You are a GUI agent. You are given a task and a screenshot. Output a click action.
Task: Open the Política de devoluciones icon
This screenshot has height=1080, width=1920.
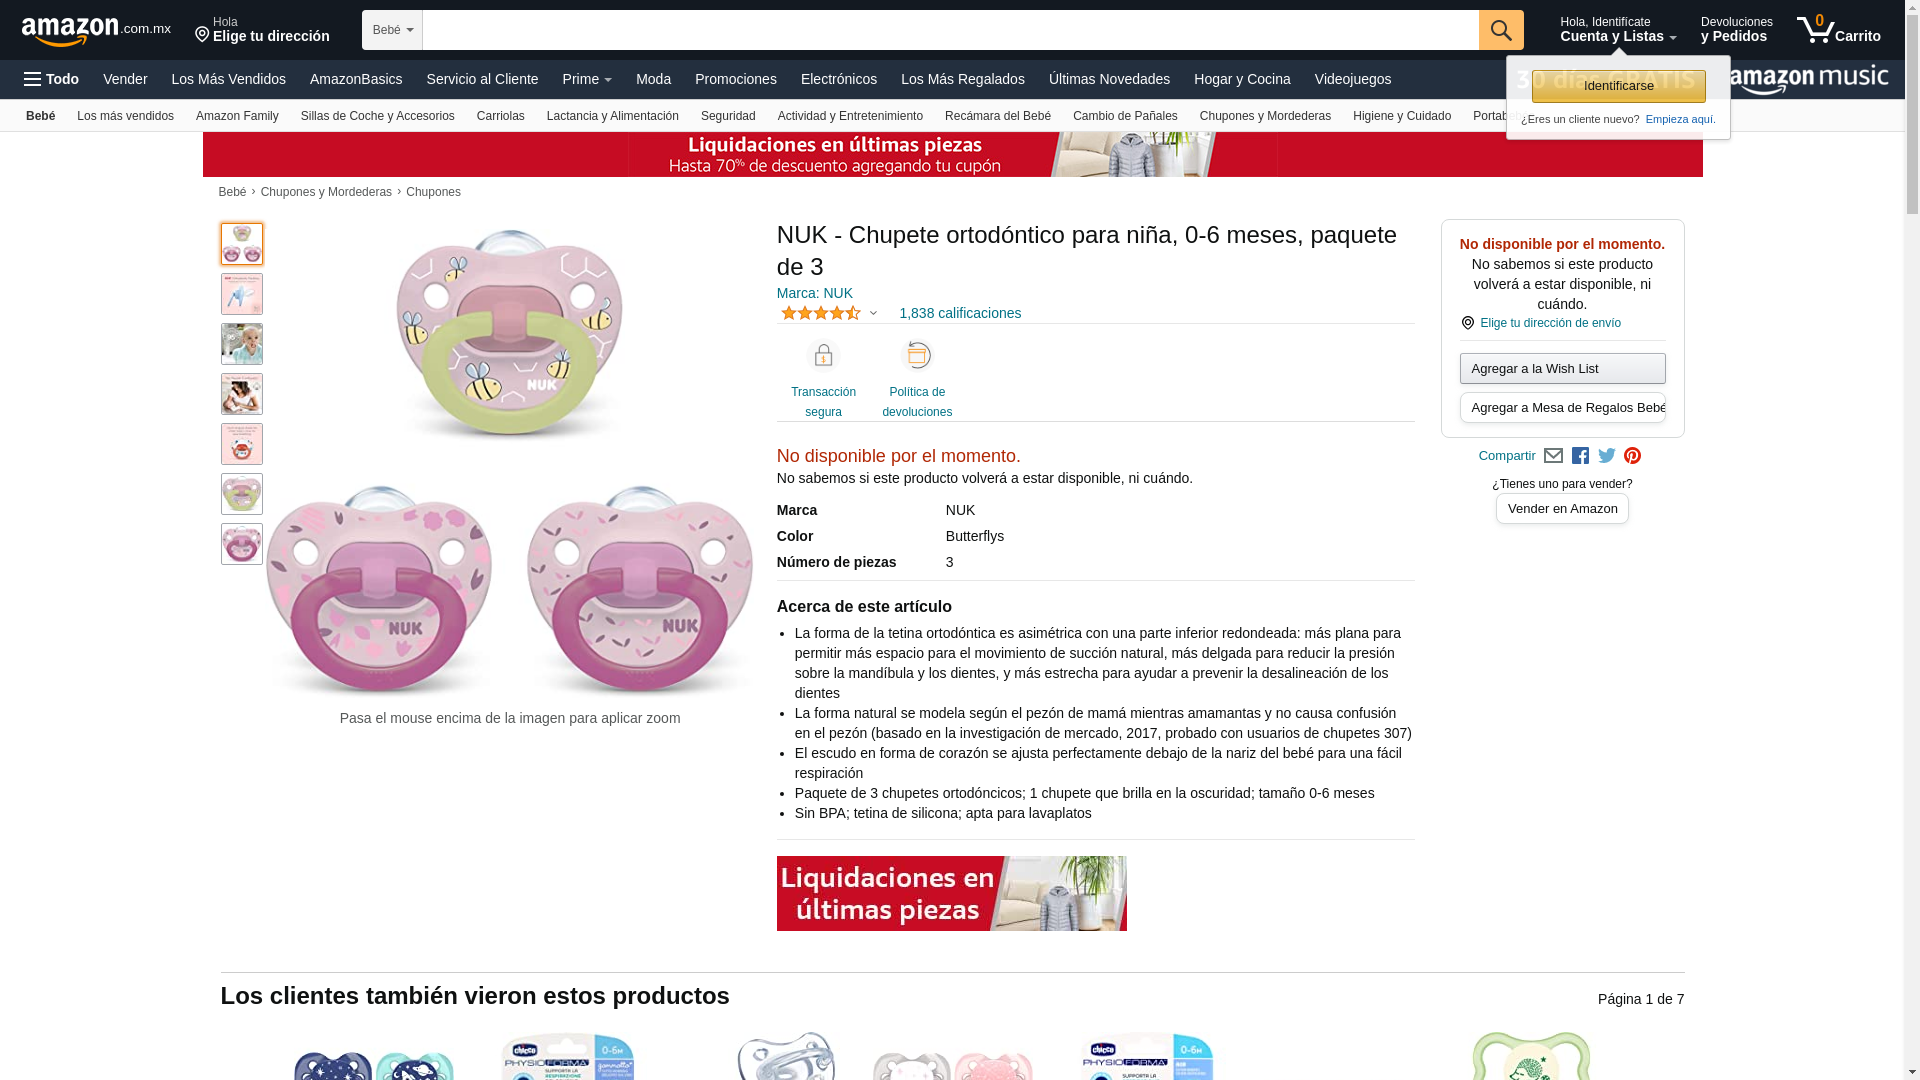(x=917, y=356)
